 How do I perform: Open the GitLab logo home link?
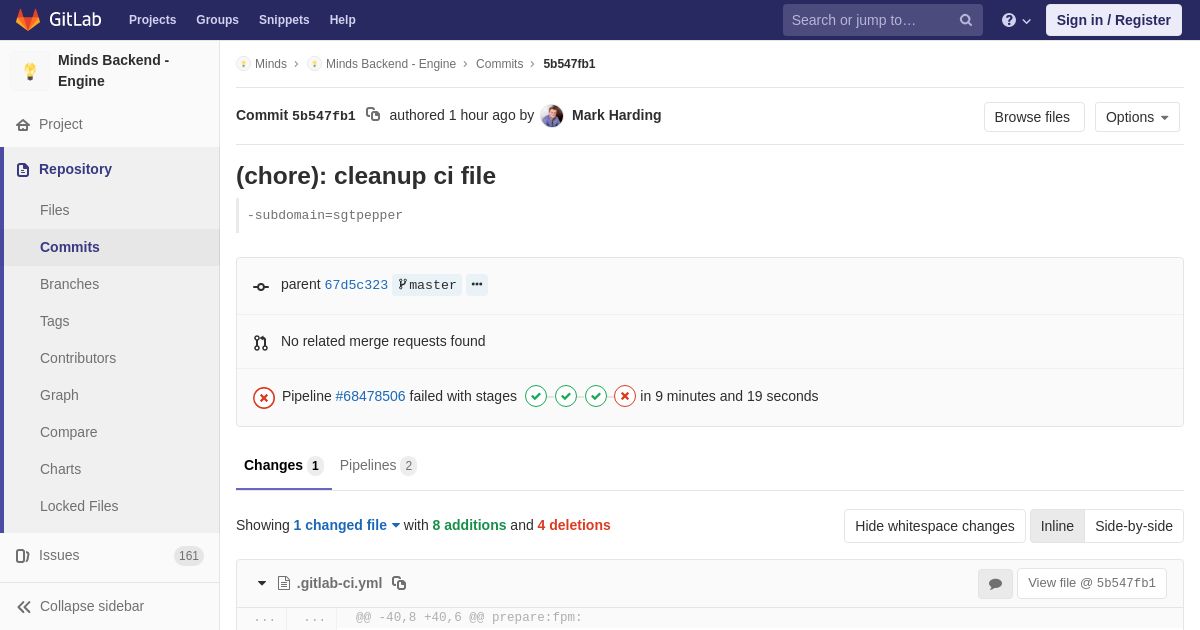(58, 20)
